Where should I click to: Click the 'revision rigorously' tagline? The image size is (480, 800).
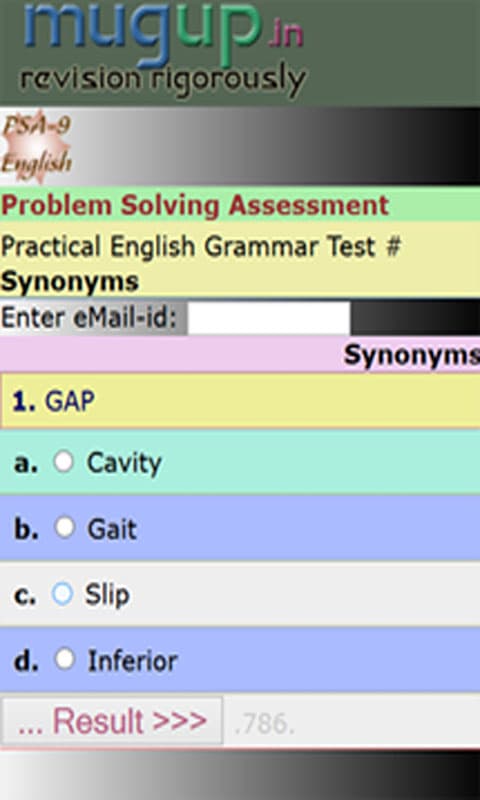(162, 82)
